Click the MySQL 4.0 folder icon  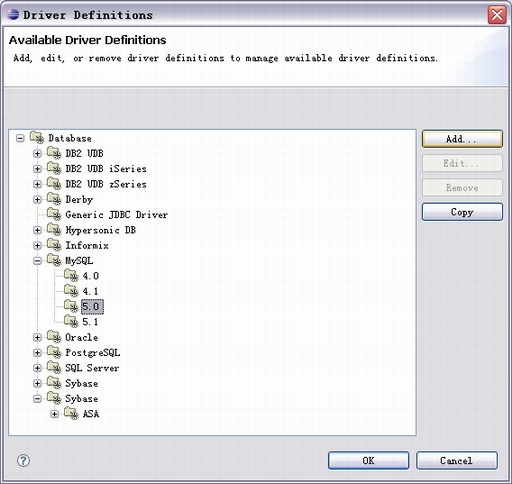pyautogui.click(x=71, y=275)
